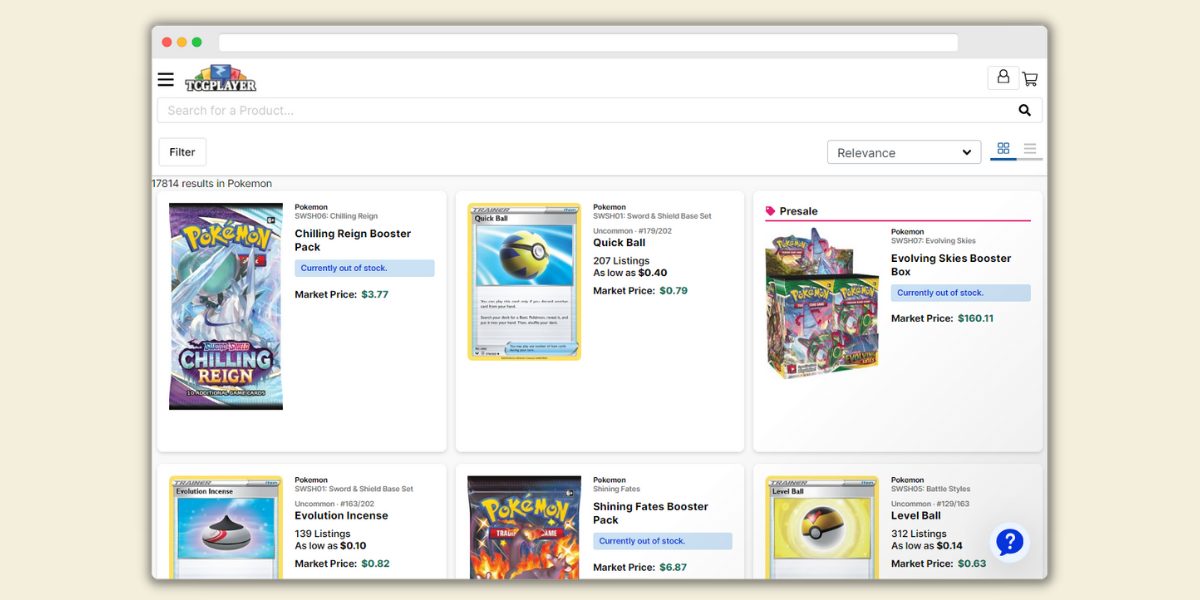Click the Presale tag icon on Evolving Skies
Screen dimensions: 1200x600
pos(768,211)
